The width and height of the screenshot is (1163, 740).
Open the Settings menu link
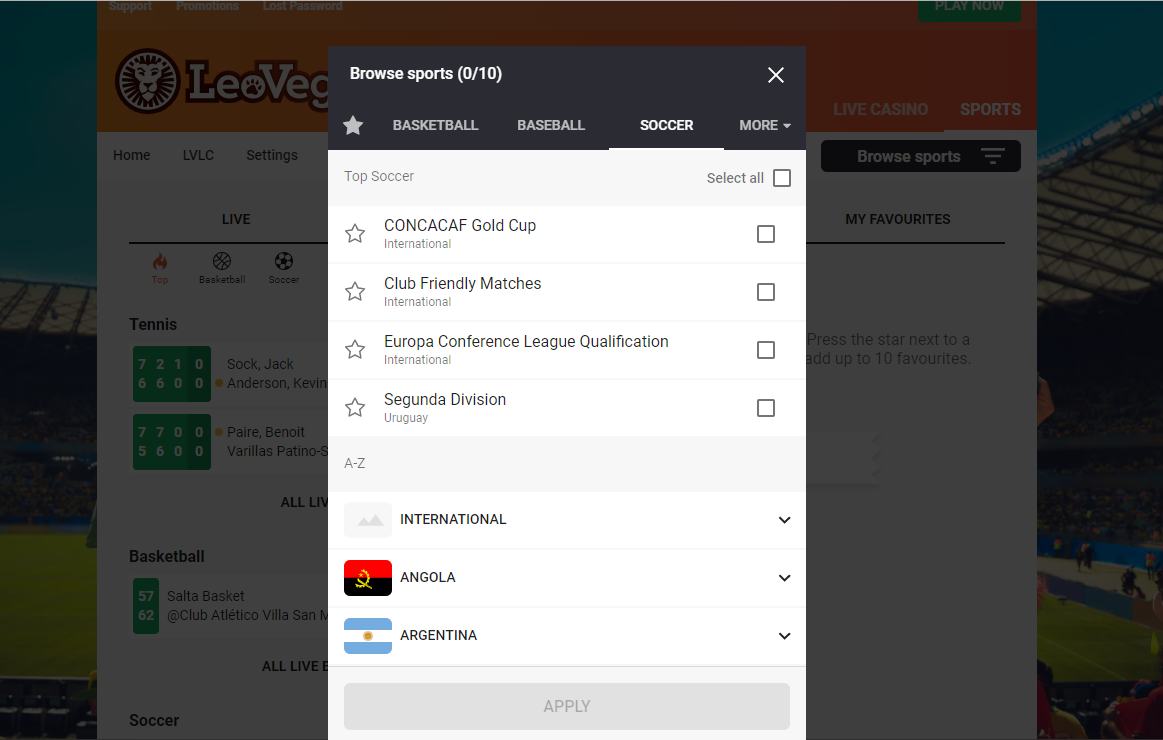point(271,155)
